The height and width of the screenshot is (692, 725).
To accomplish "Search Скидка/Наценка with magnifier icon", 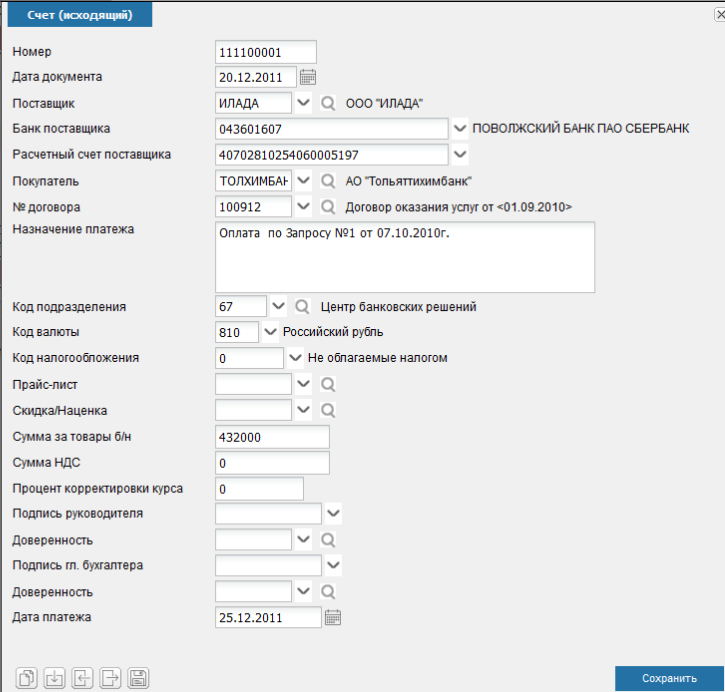I will (328, 410).
